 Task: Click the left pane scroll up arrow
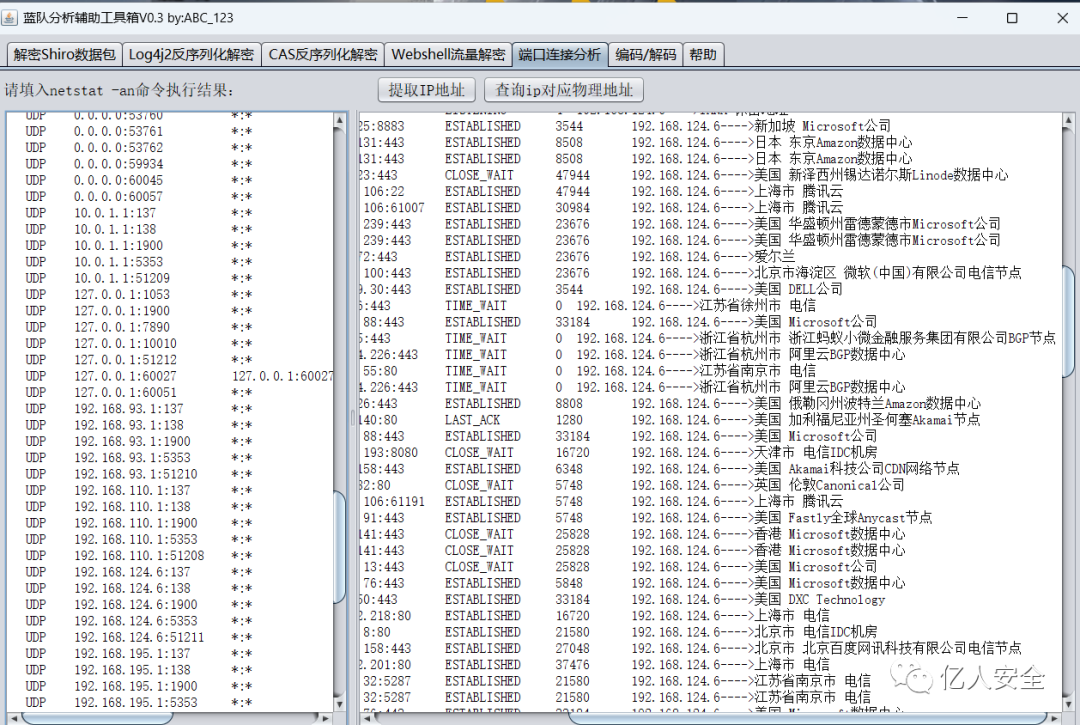(x=340, y=121)
